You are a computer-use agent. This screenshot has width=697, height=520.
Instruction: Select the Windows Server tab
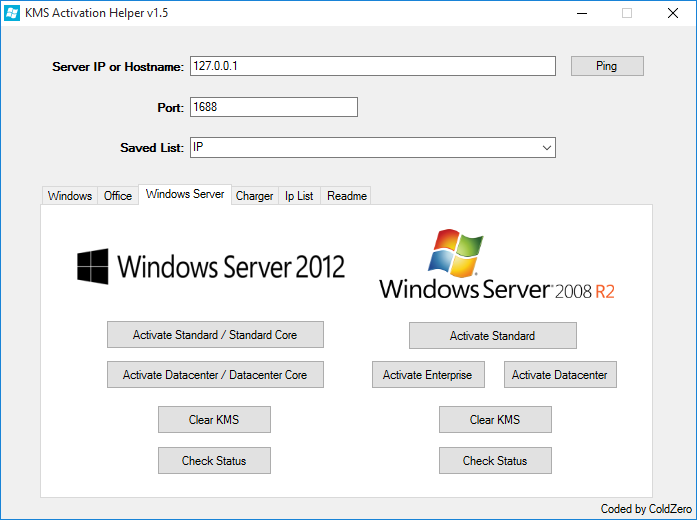click(x=185, y=194)
